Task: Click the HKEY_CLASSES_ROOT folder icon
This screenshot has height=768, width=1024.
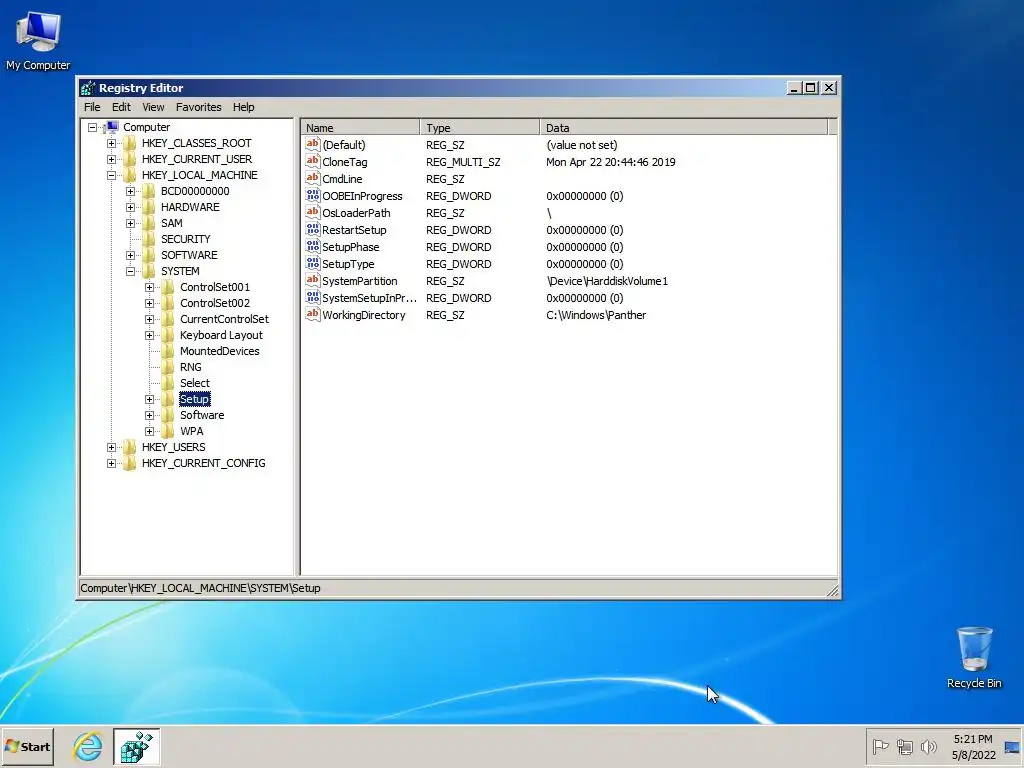Action: point(130,143)
